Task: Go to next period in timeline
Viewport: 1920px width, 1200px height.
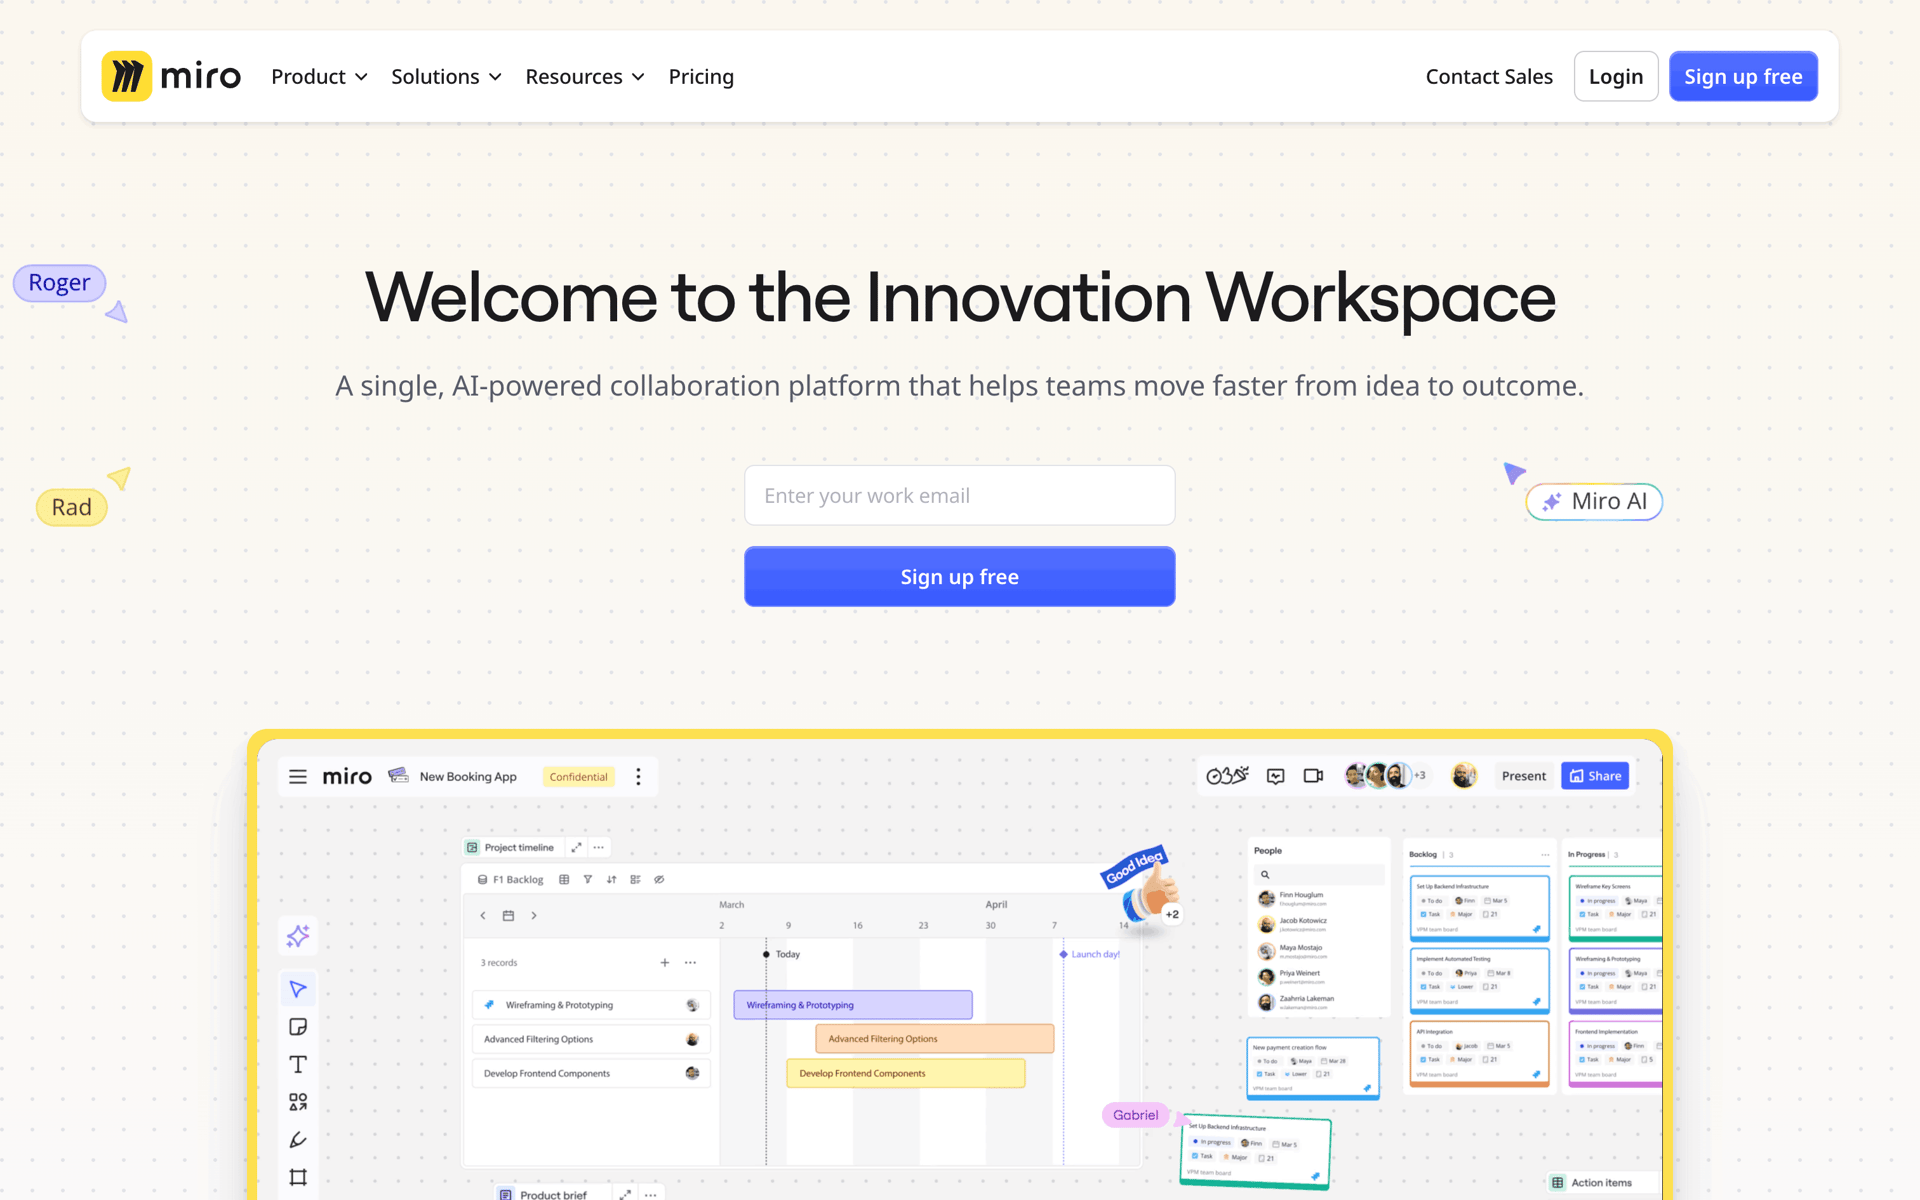Action: point(534,915)
